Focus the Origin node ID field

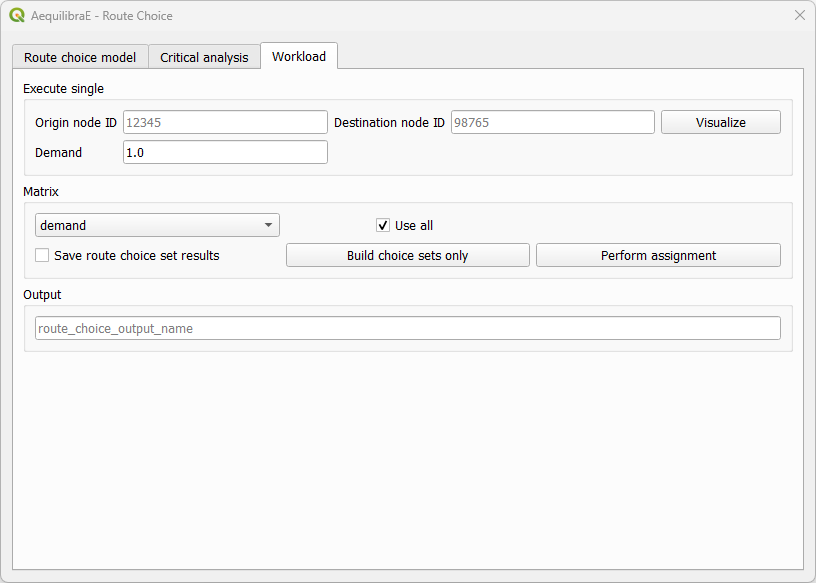[225, 122]
